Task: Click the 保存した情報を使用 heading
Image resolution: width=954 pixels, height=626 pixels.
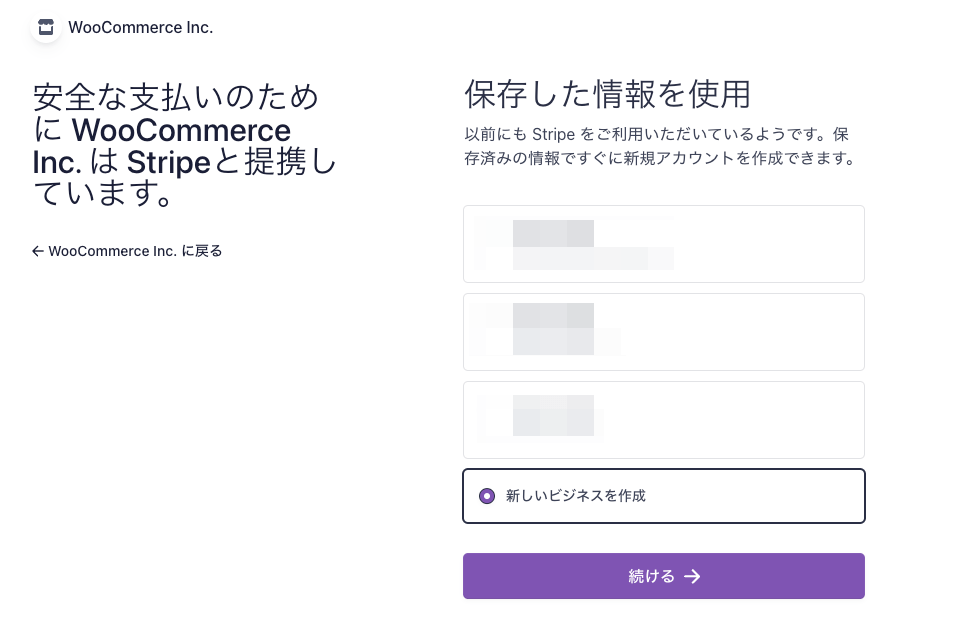Action: 607,94
